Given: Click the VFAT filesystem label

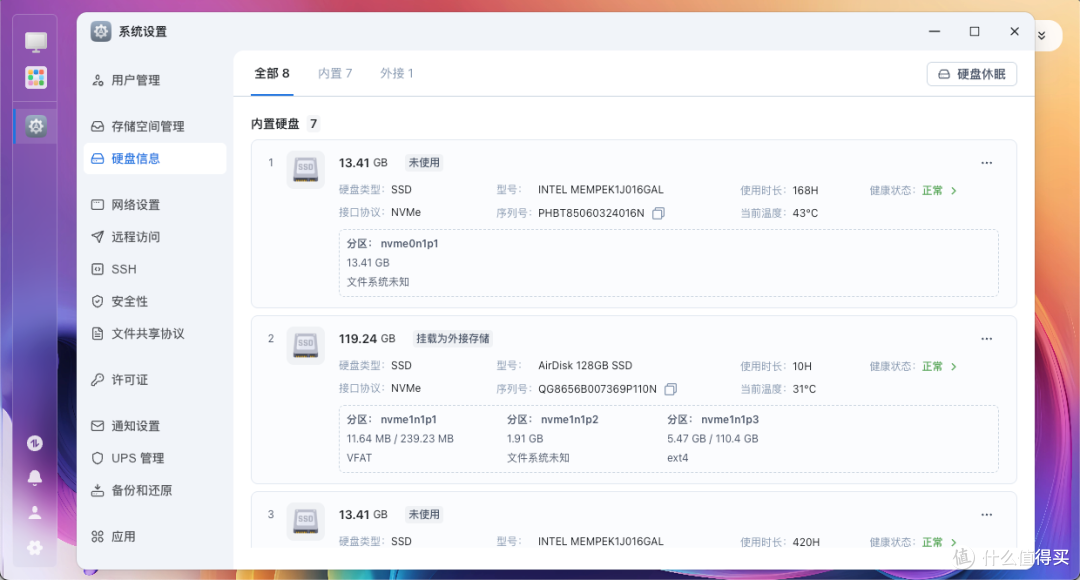Looking at the screenshot, I should pos(359,458).
